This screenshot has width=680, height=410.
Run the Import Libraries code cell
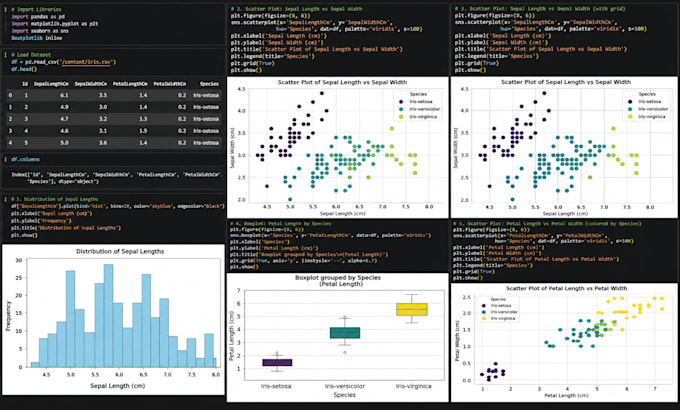click(x=5, y=10)
